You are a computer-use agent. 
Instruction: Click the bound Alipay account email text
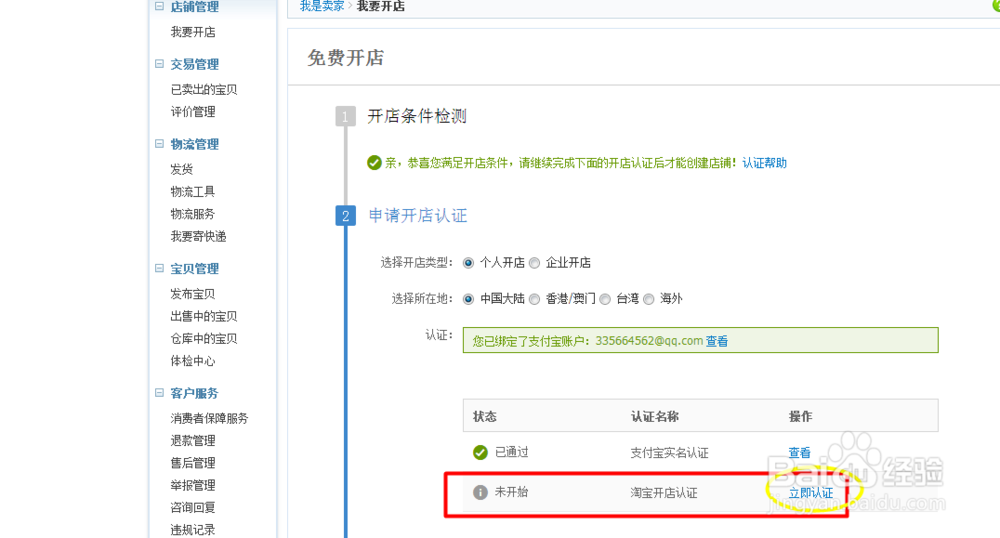tap(649, 341)
